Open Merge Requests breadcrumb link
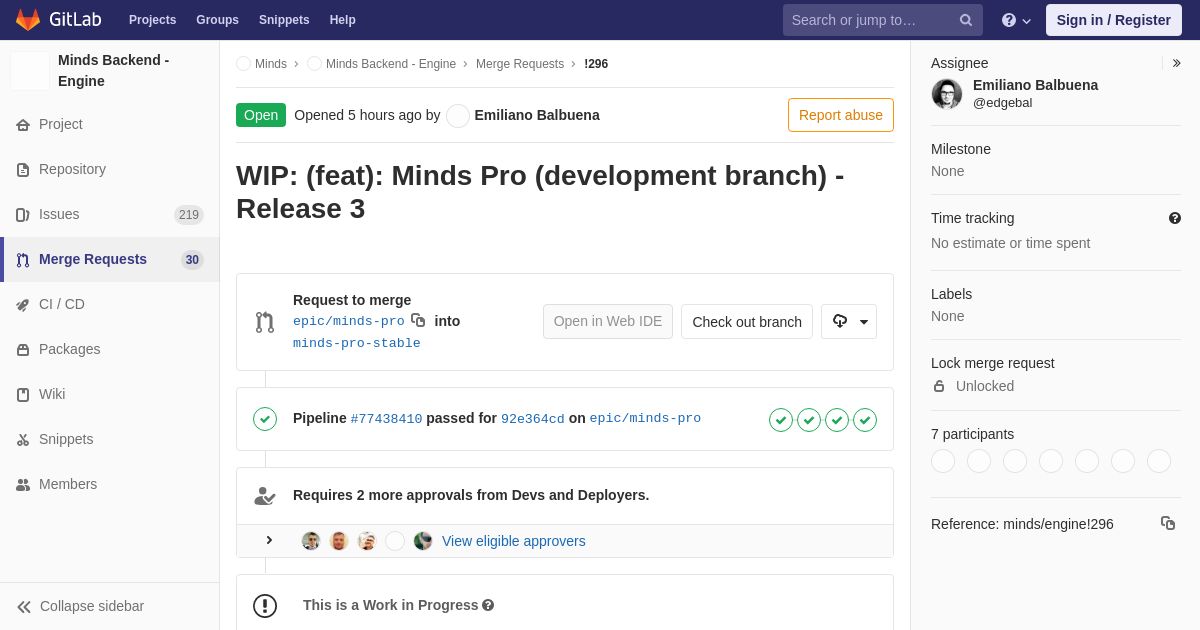Viewport: 1200px width, 630px height. tap(520, 64)
